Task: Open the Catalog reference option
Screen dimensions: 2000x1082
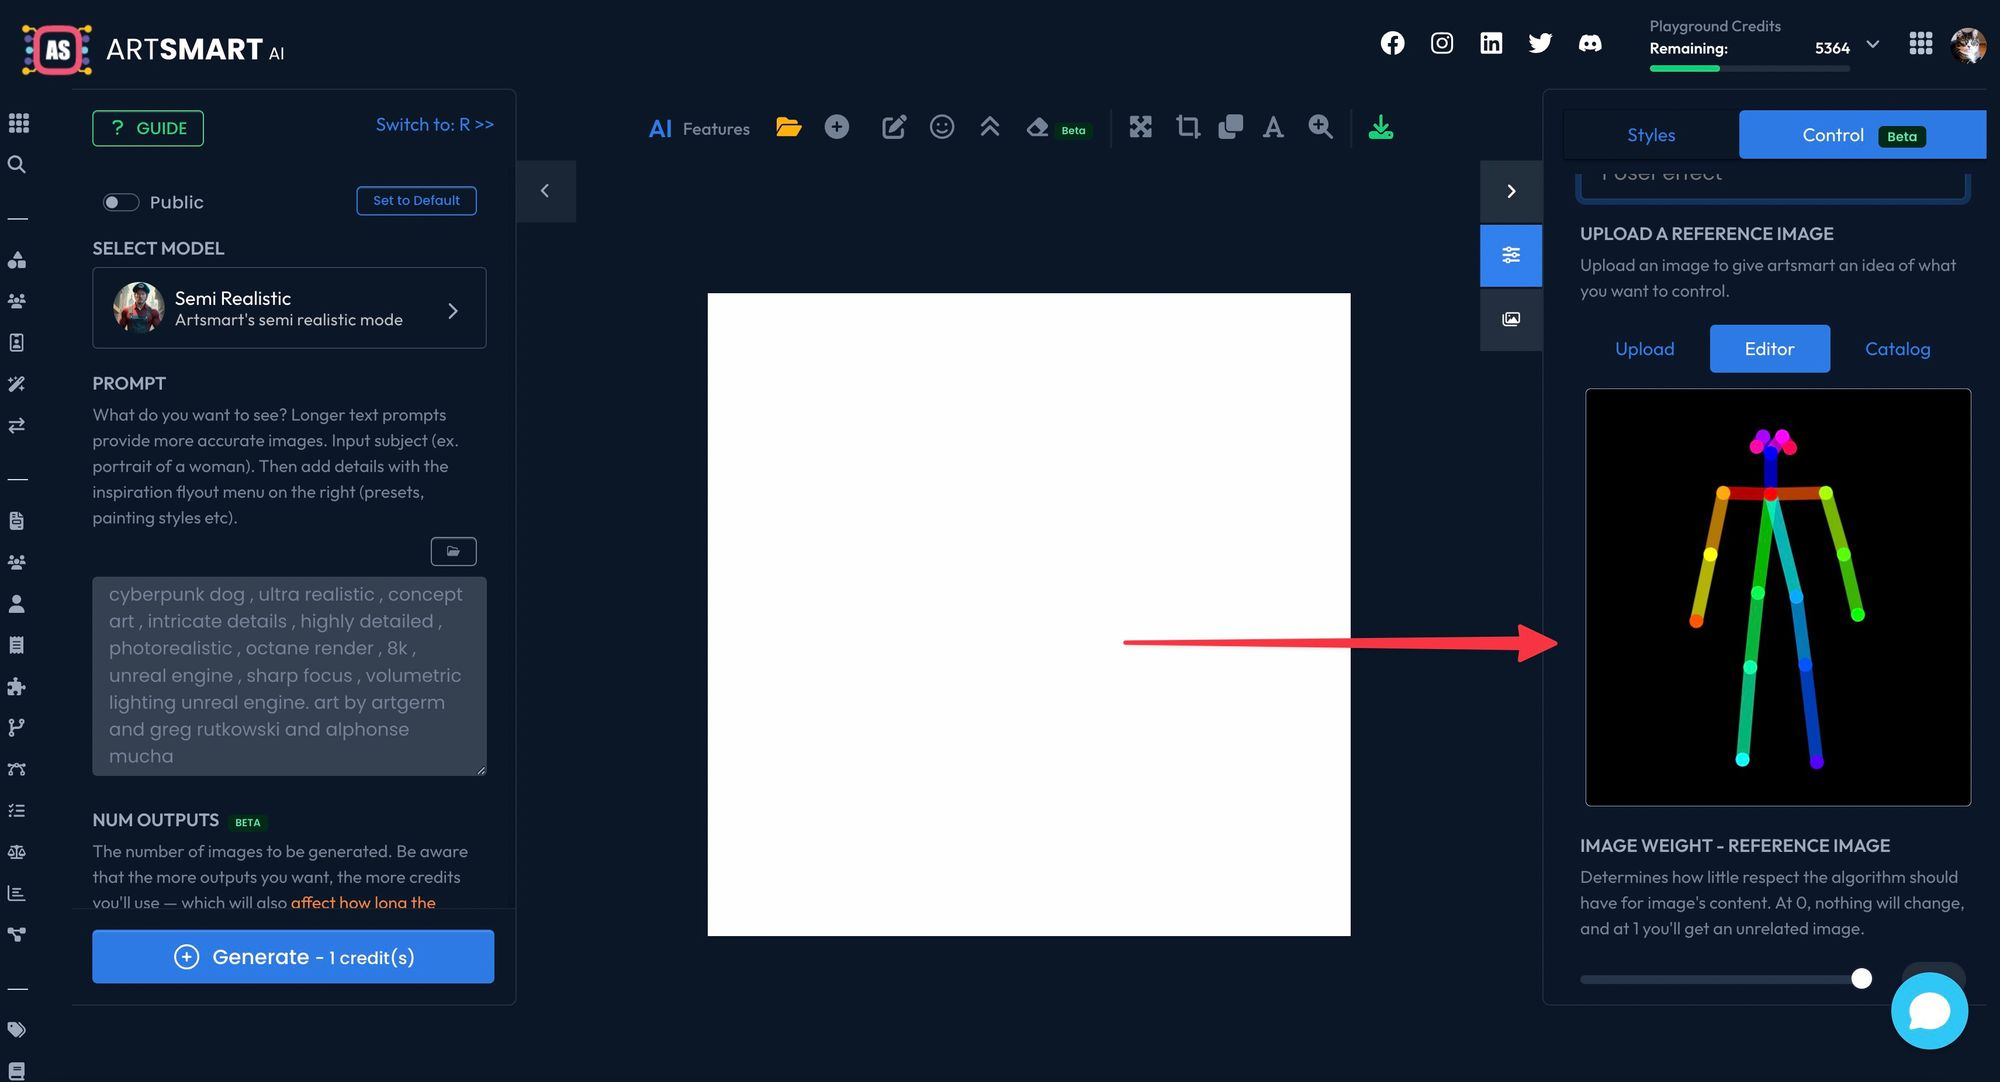Action: click(x=1897, y=349)
